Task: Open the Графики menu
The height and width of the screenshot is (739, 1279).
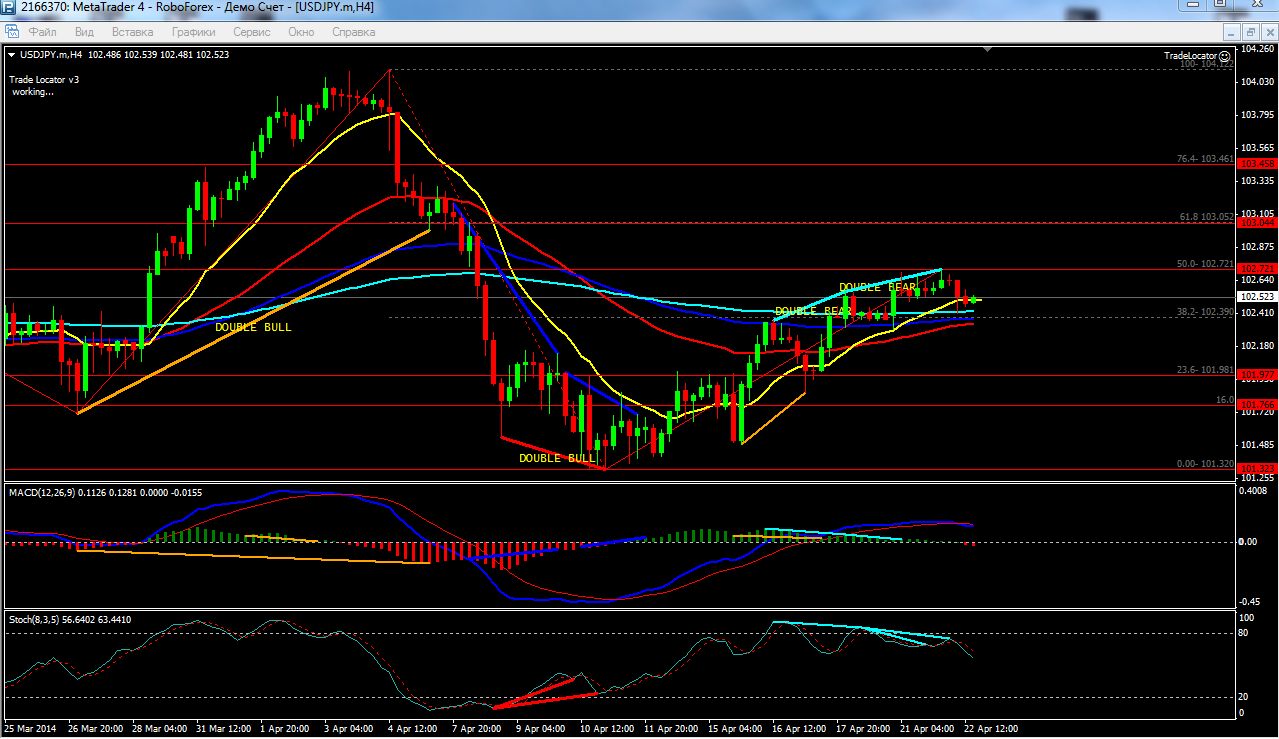Action: pos(193,32)
